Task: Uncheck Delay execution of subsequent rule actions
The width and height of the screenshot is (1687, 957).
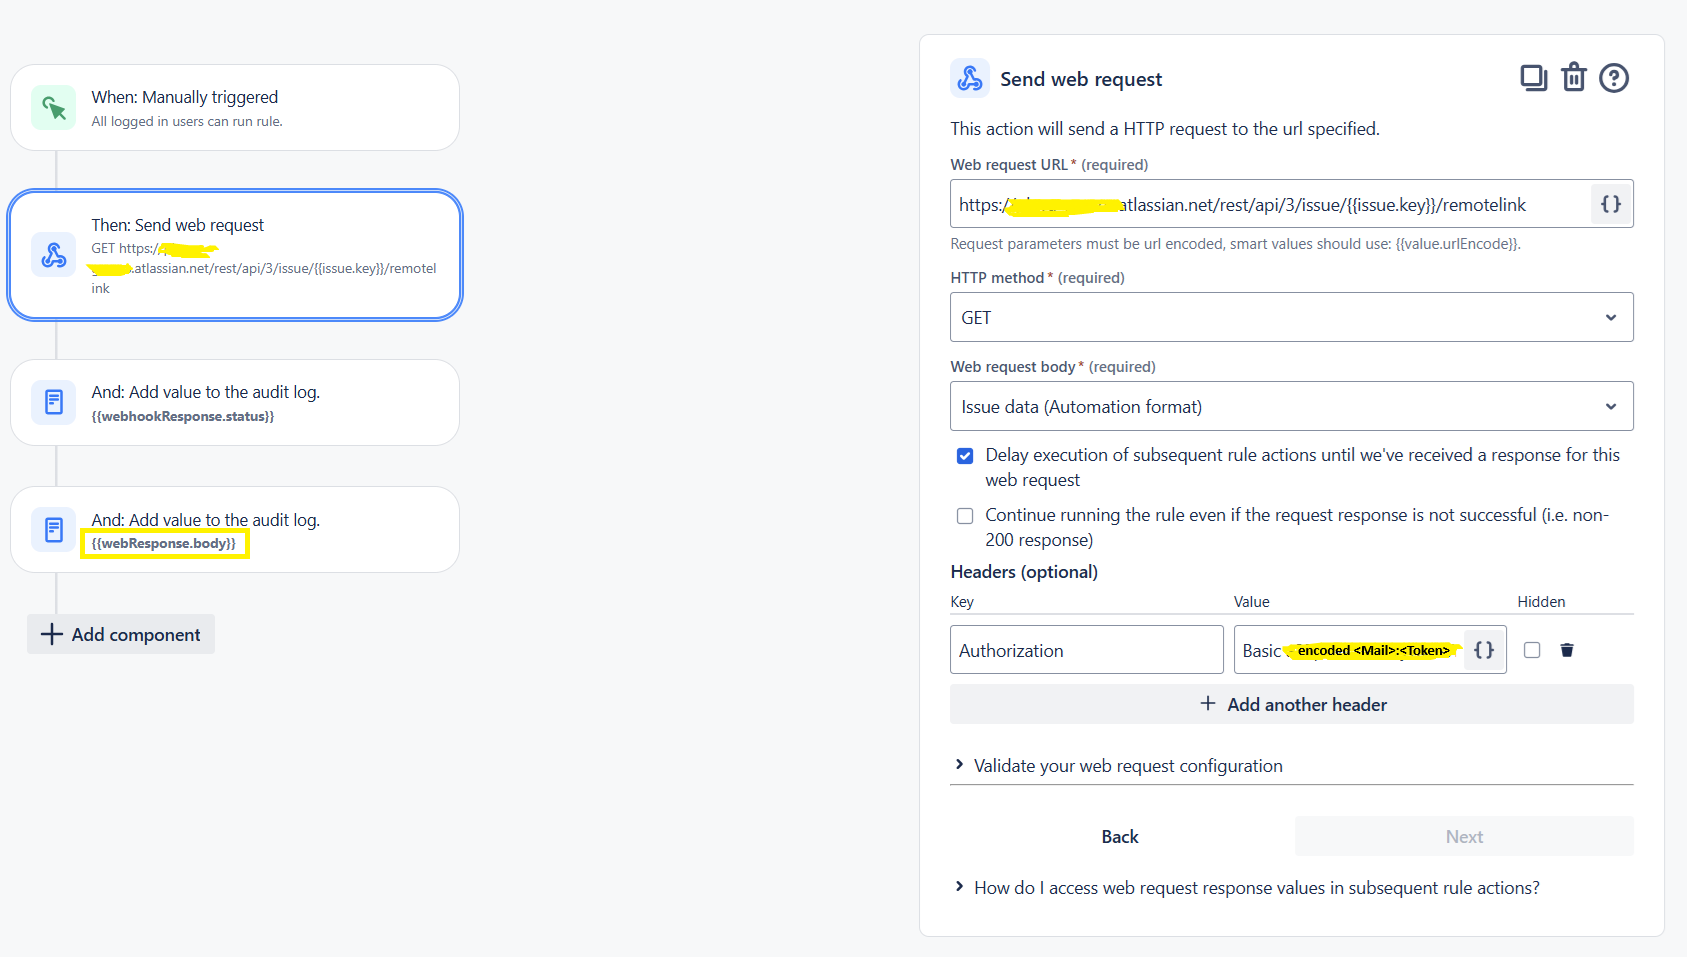Action: (965, 456)
